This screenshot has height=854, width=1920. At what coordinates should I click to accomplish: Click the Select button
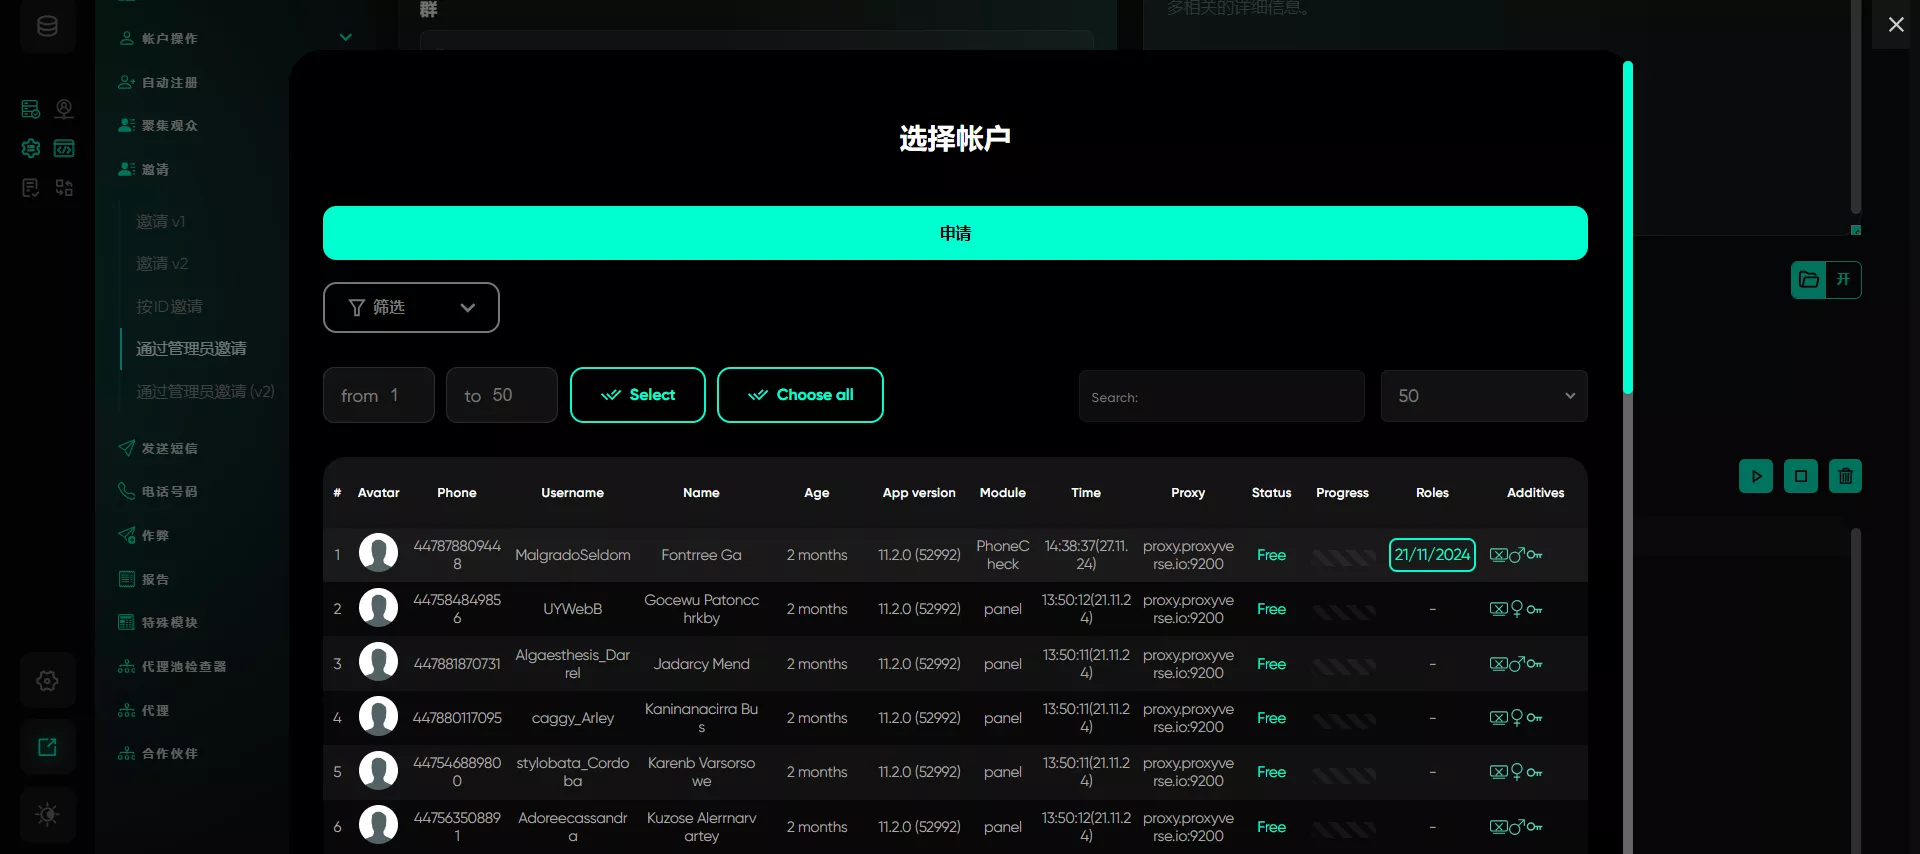pyautogui.click(x=638, y=395)
